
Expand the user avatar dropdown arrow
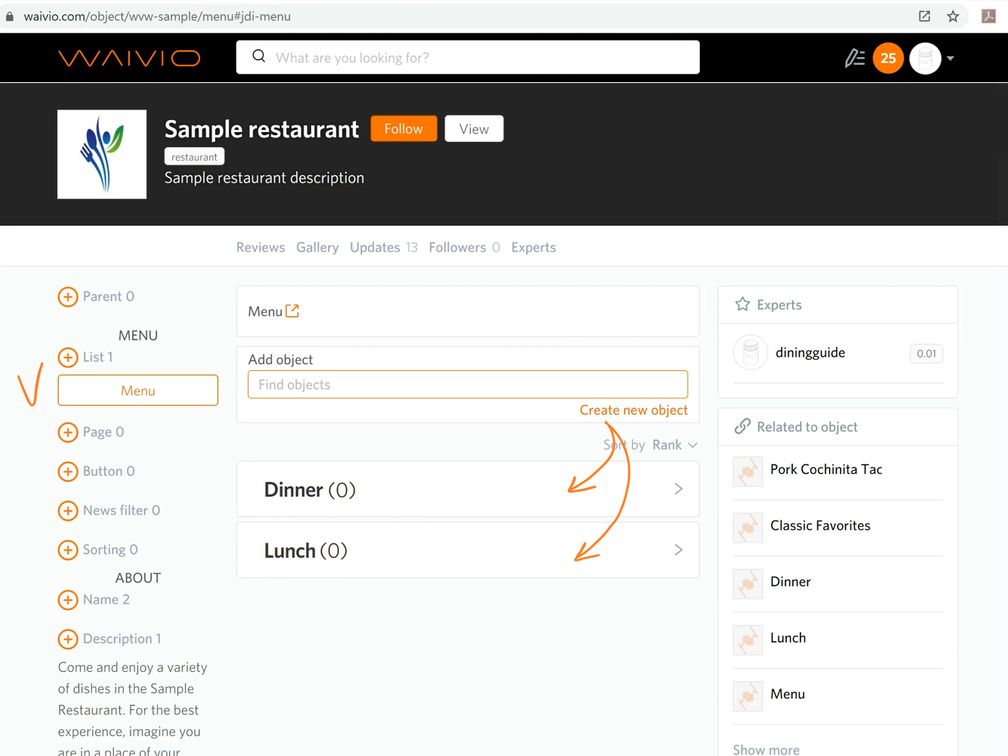pos(950,58)
